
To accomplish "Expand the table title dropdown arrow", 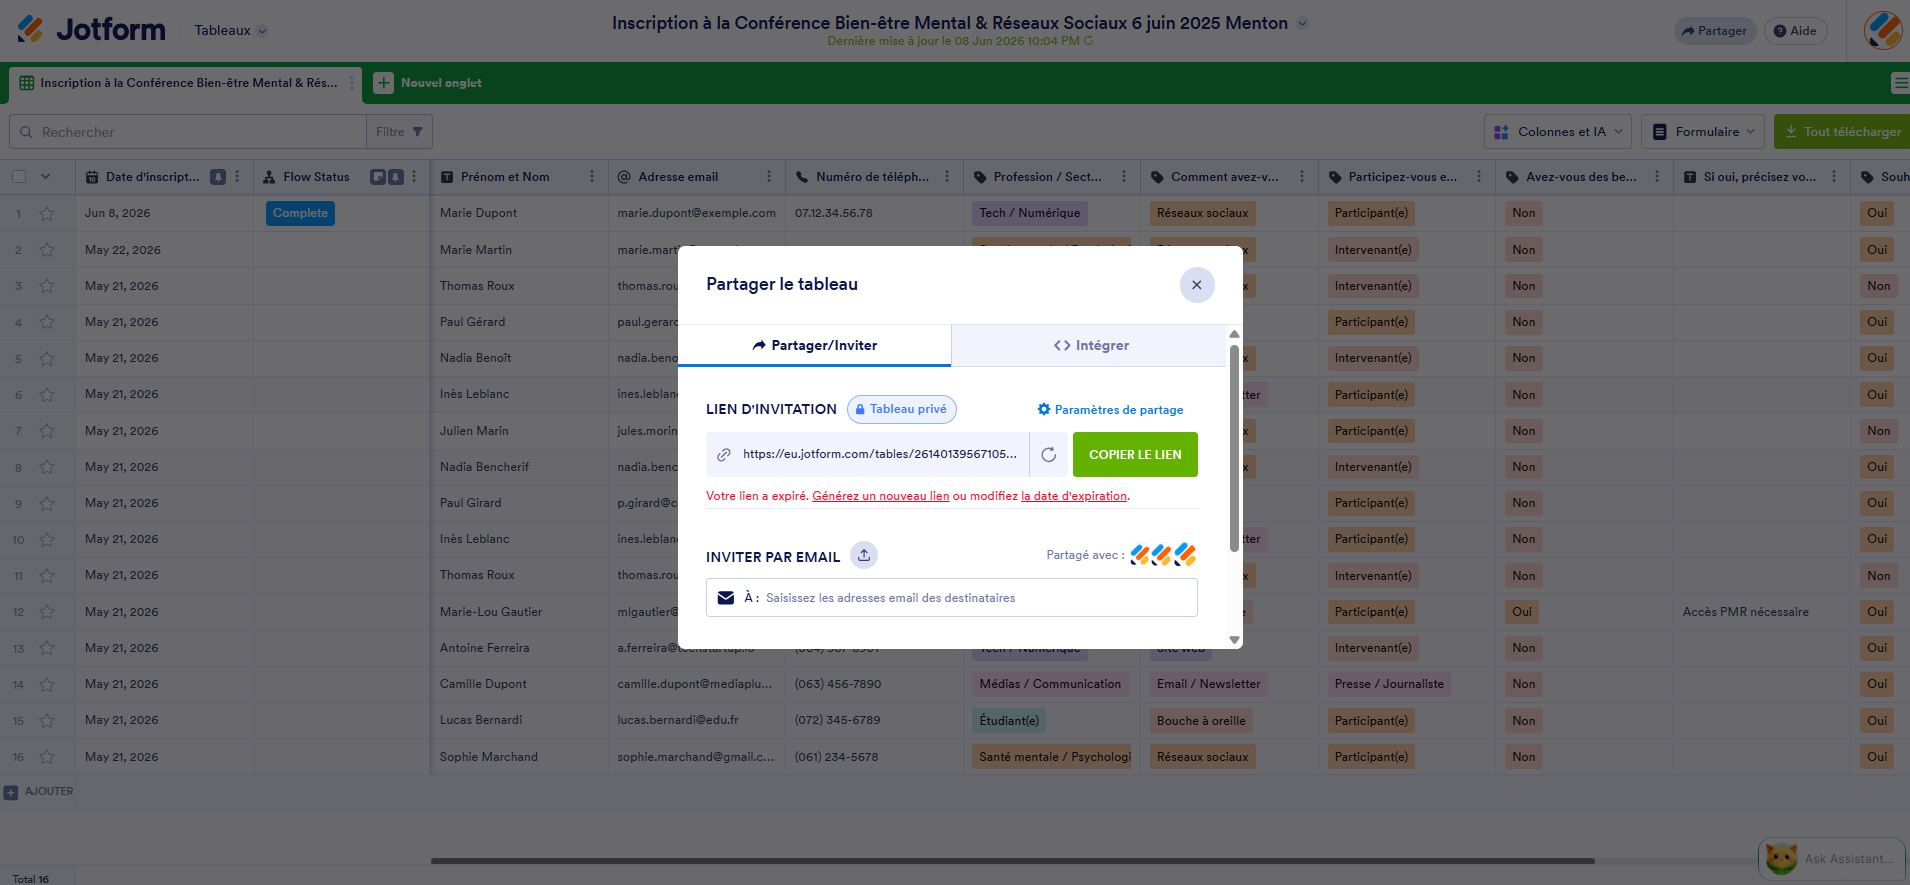I will (1302, 23).
